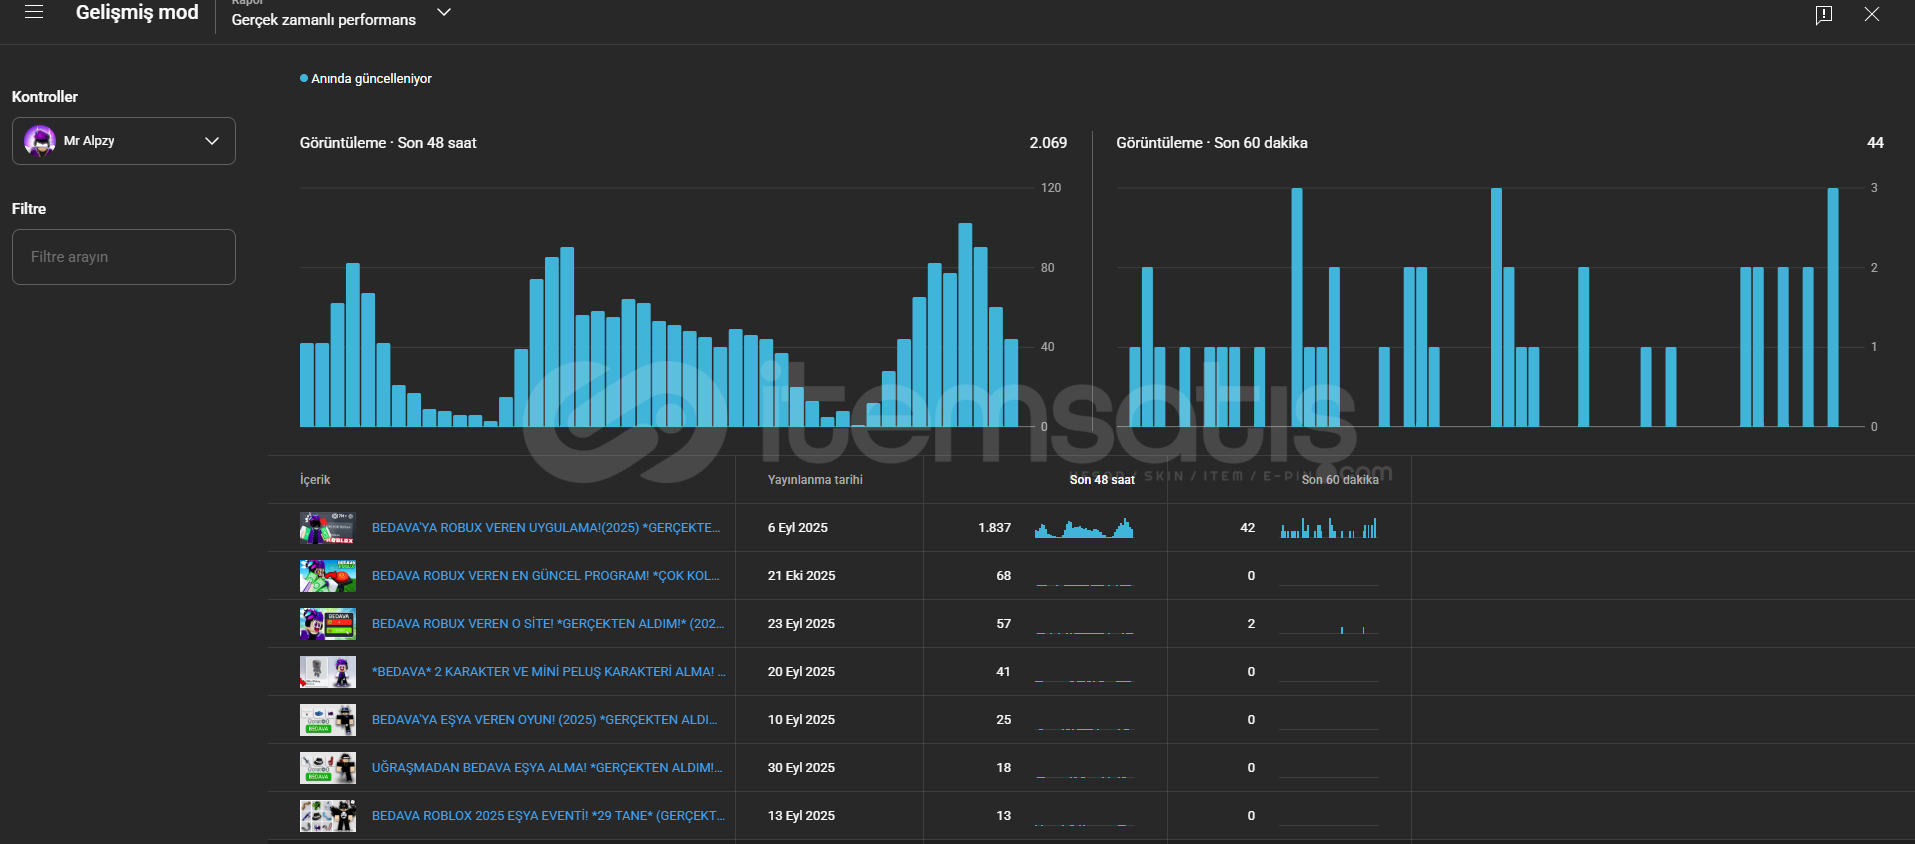Screen dimensions: 1915x844
Task: Open BEDAVA ROBLOX 2025 EŞYA EVENTİ video
Action: pyautogui.click(x=547, y=816)
